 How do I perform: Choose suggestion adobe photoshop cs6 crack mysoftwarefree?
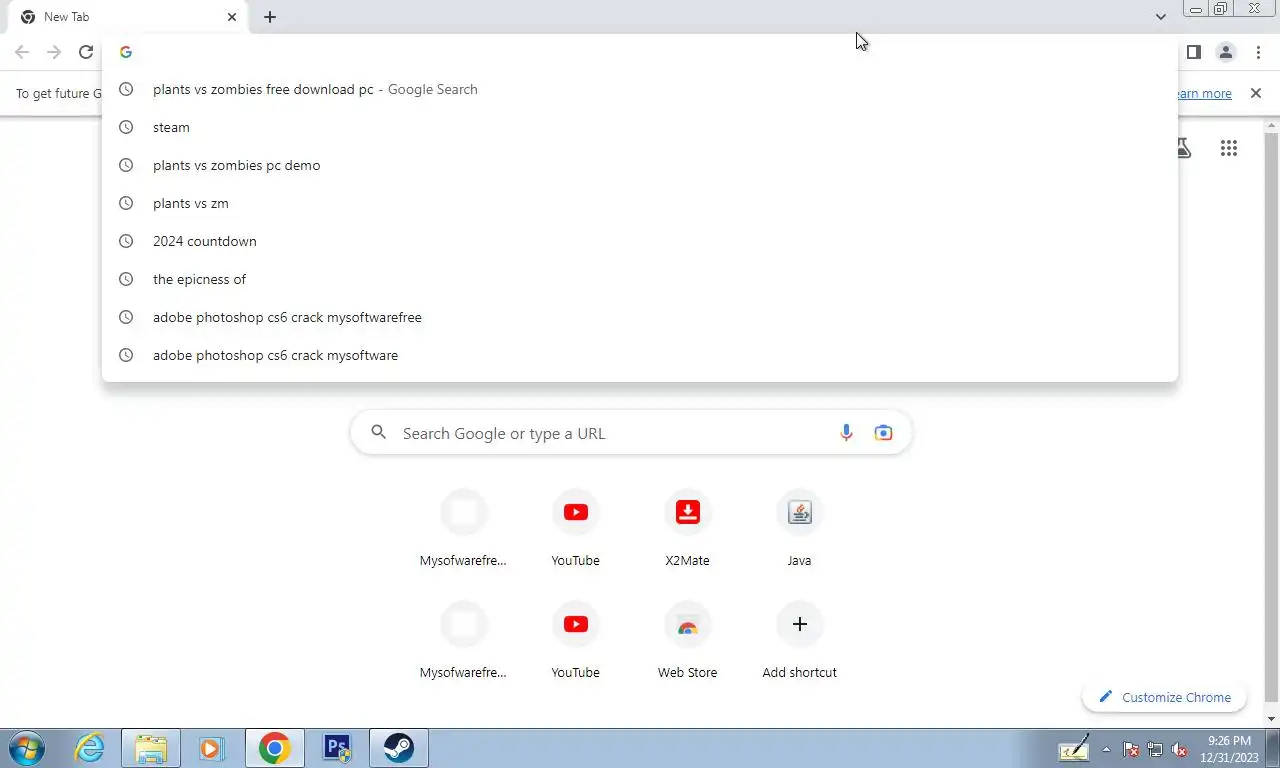pos(640,317)
